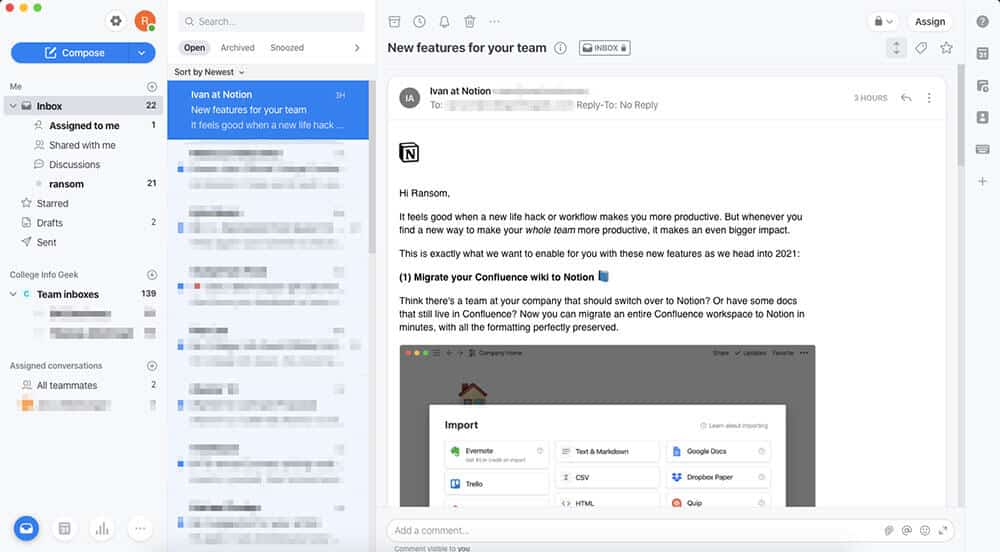Set a reminder with the bell icon
This screenshot has height=552, width=1000.
point(445,22)
